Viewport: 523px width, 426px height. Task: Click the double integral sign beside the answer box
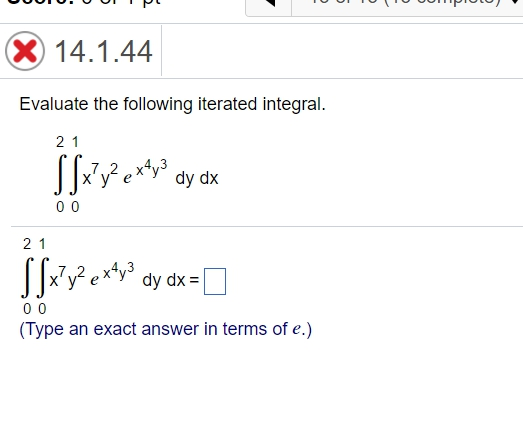[x=35, y=277]
